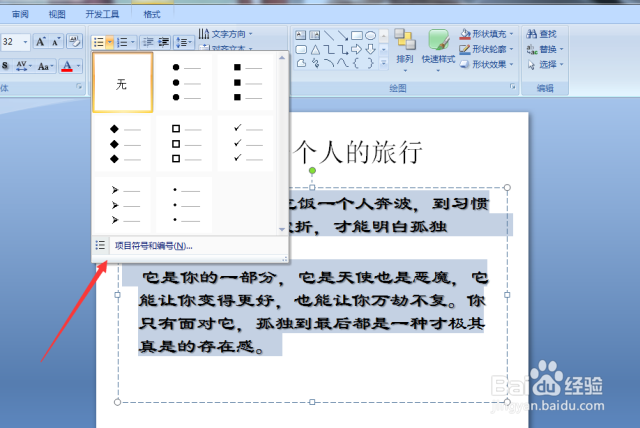Select the right brace shape

coord(371,63)
